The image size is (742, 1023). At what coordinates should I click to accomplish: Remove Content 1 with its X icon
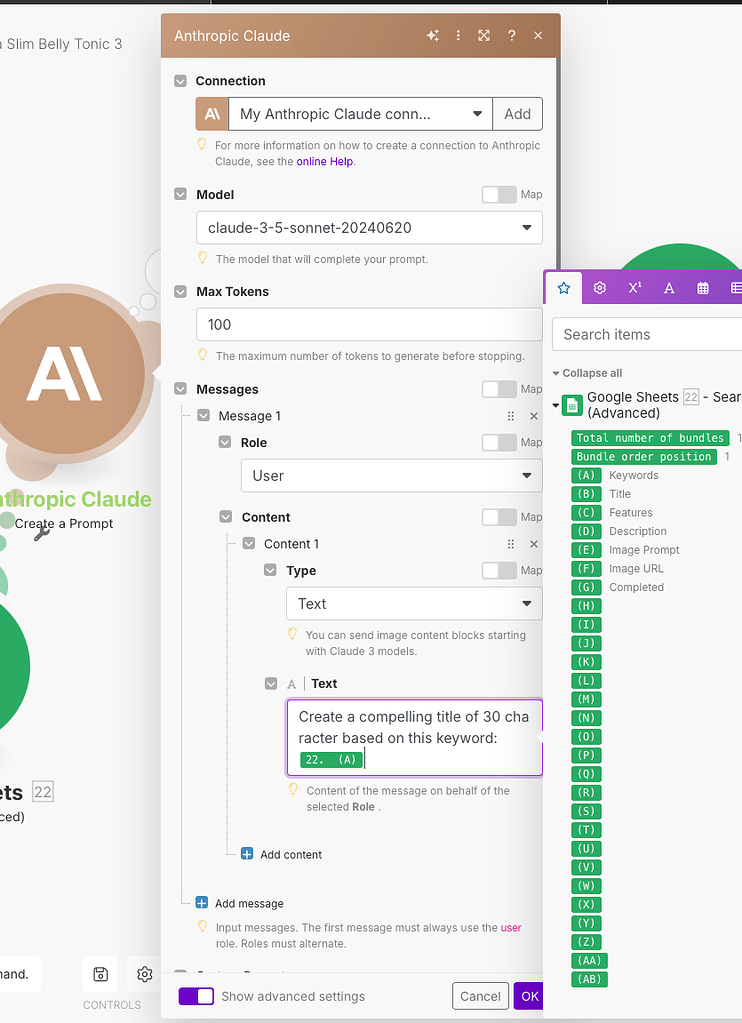[533, 544]
